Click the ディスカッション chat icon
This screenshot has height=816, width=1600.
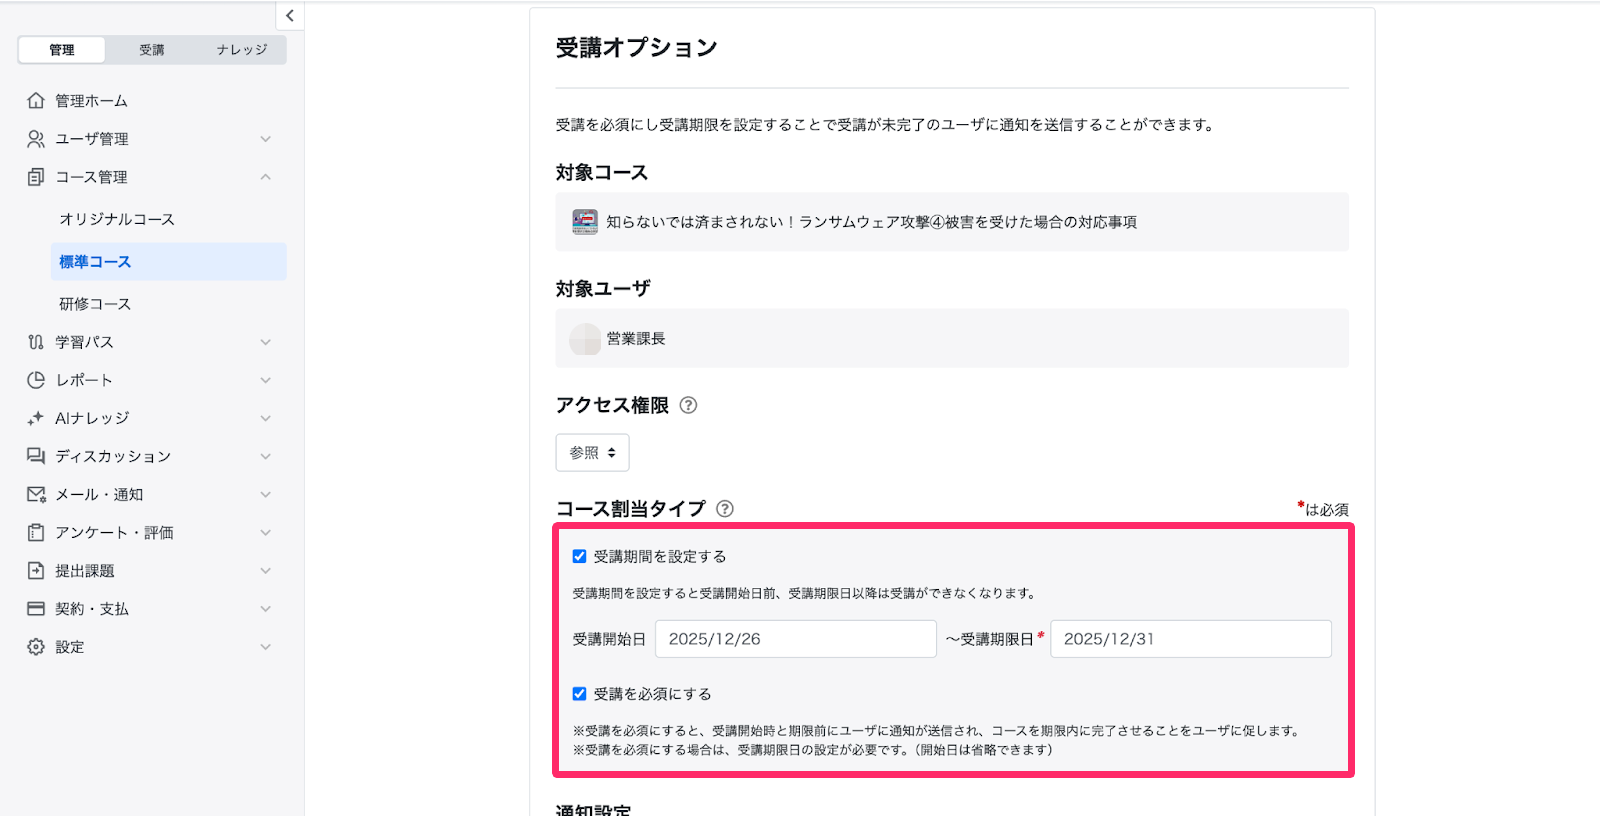point(36,456)
